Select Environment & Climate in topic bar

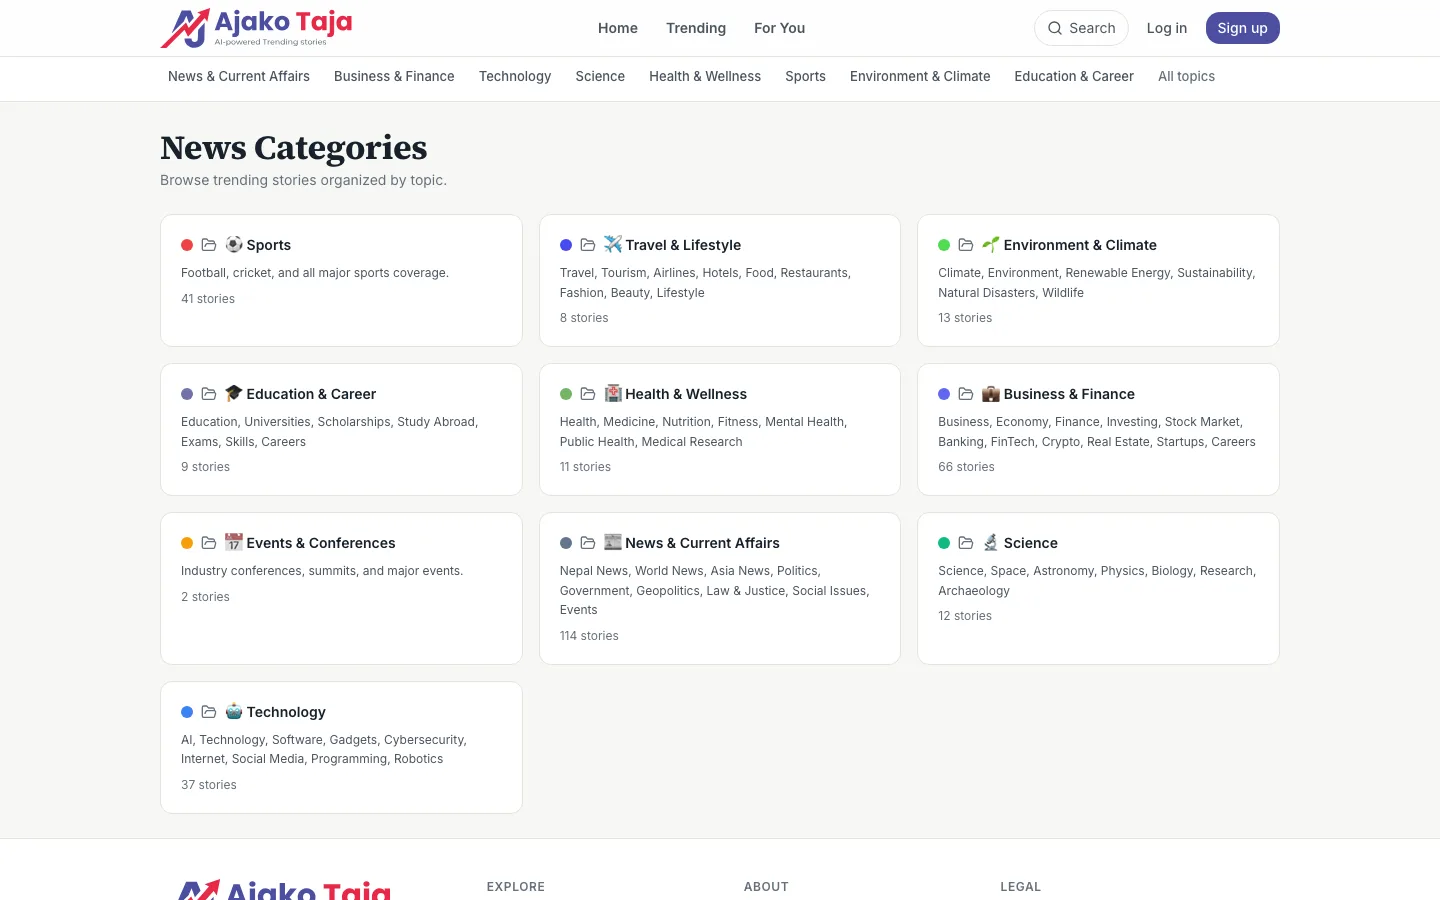920,76
